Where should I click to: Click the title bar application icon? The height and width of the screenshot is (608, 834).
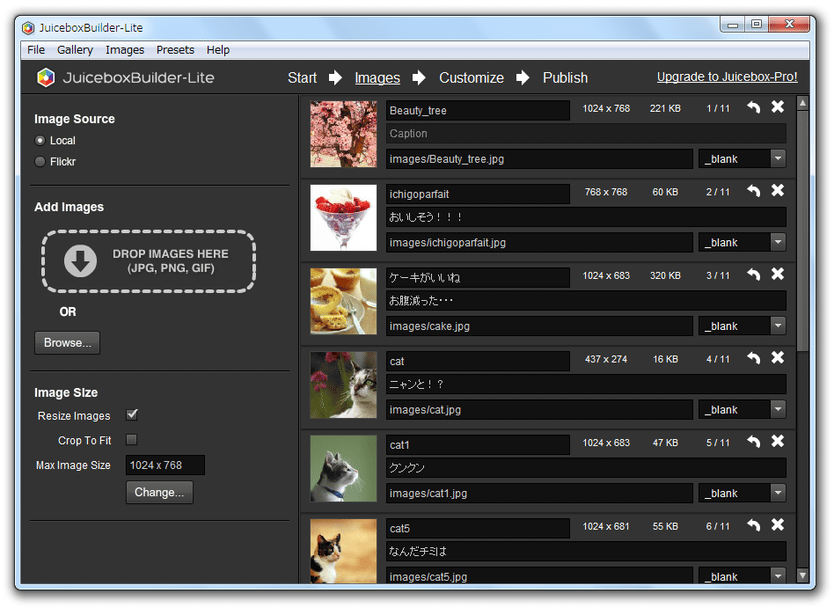coord(28,28)
